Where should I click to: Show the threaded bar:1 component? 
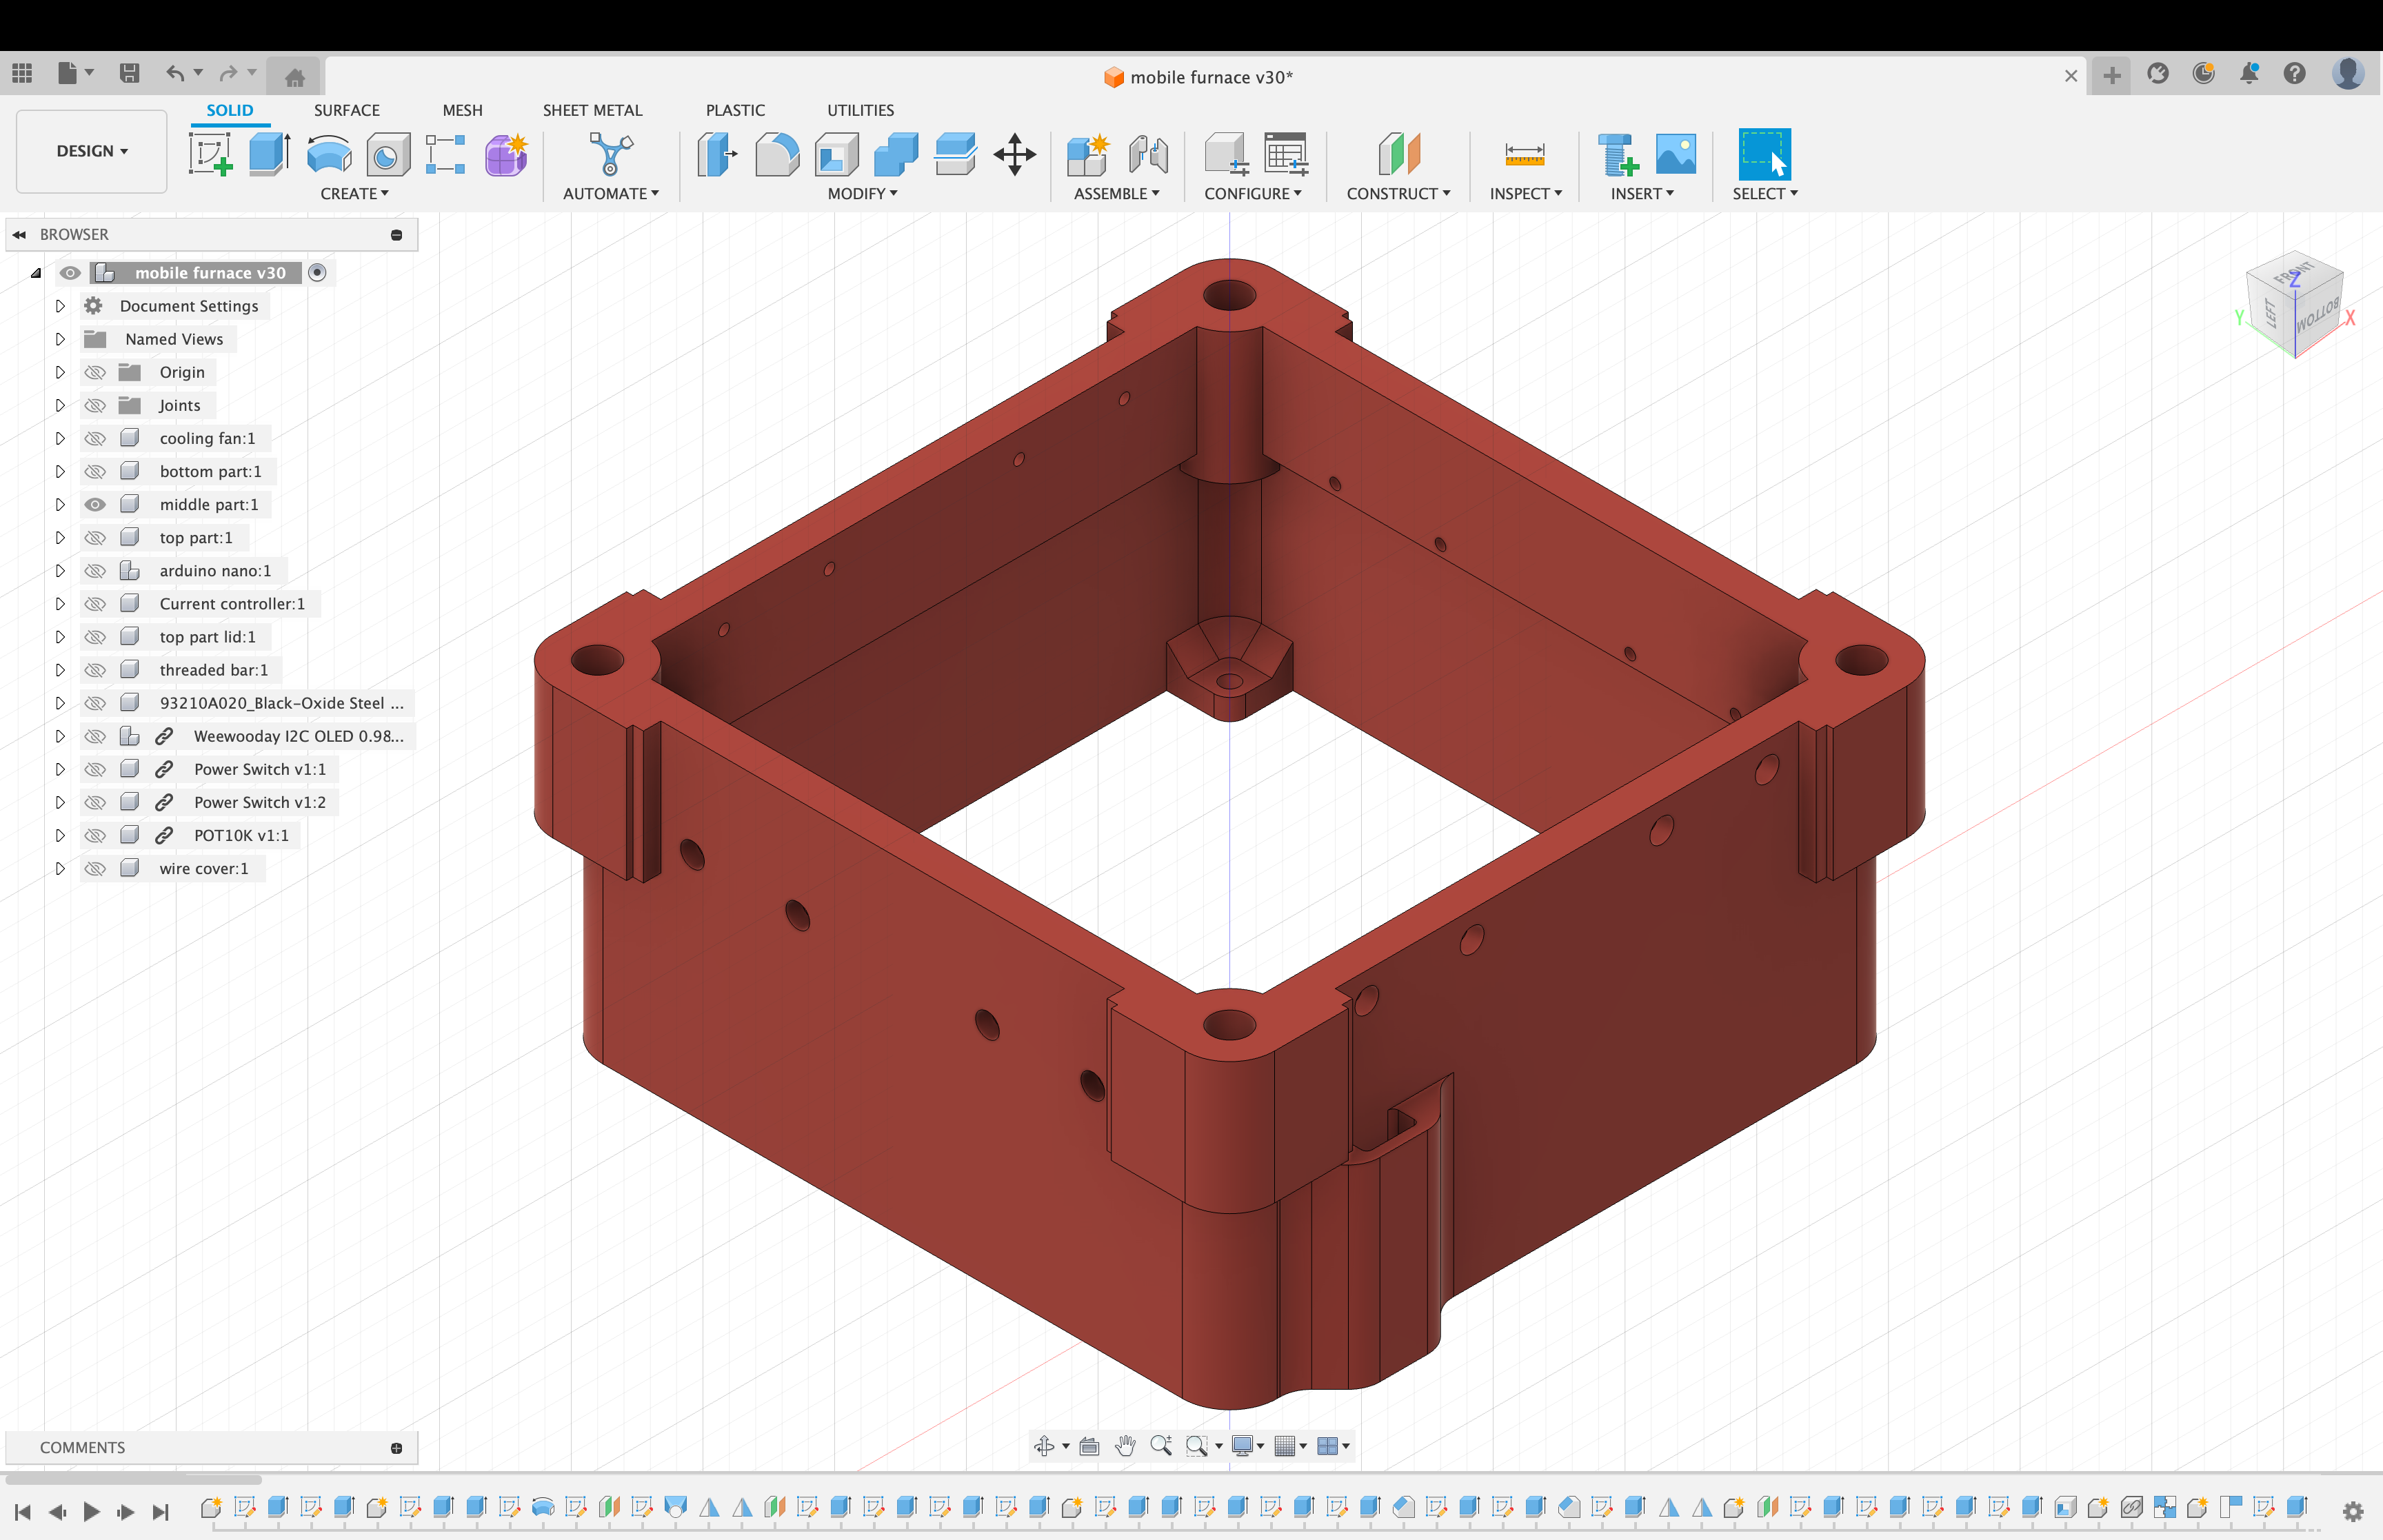[x=95, y=669]
